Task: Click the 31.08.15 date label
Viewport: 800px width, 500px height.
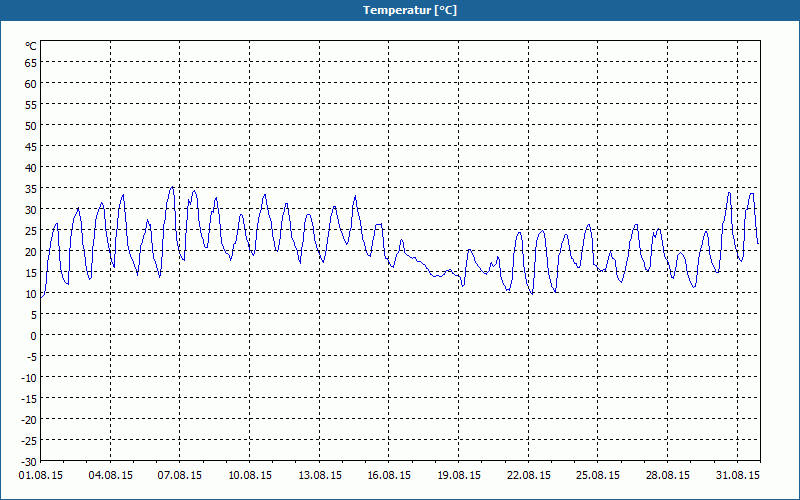Action: pyautogui.click(x=737, y=476)
